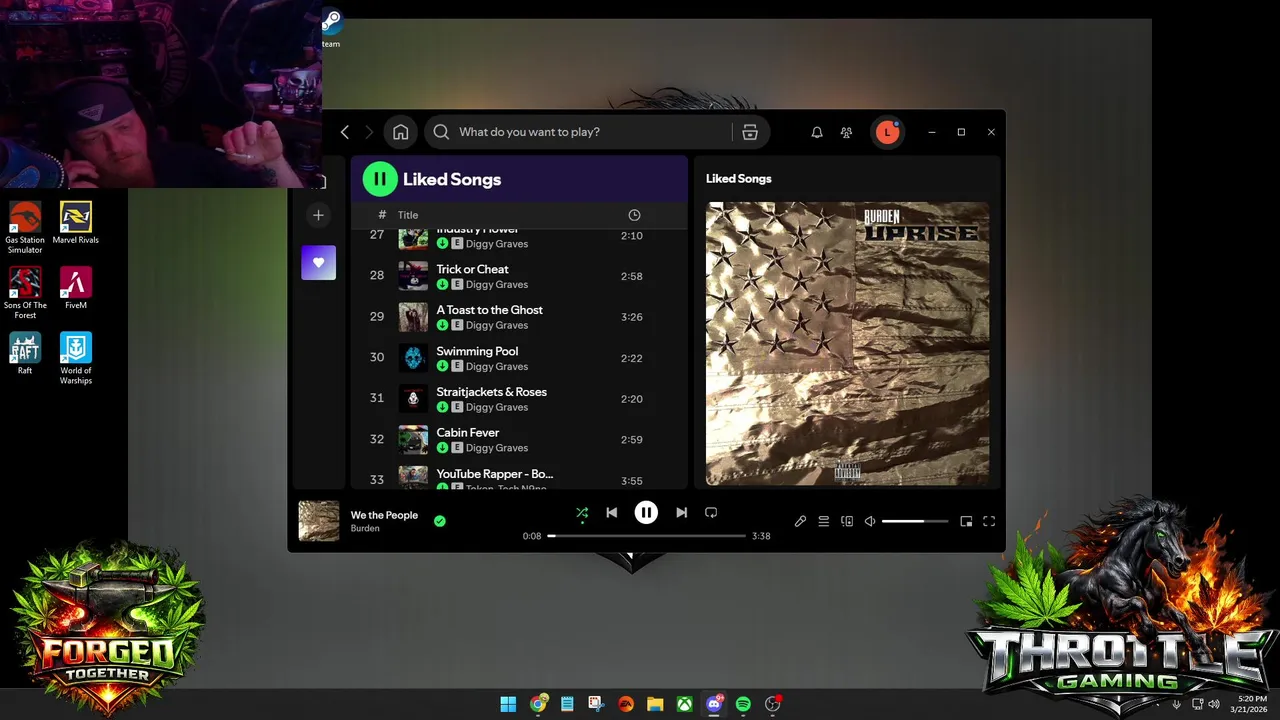Enter full screen with the expand icon
The image size is (1280, 720).
[989, 521]
